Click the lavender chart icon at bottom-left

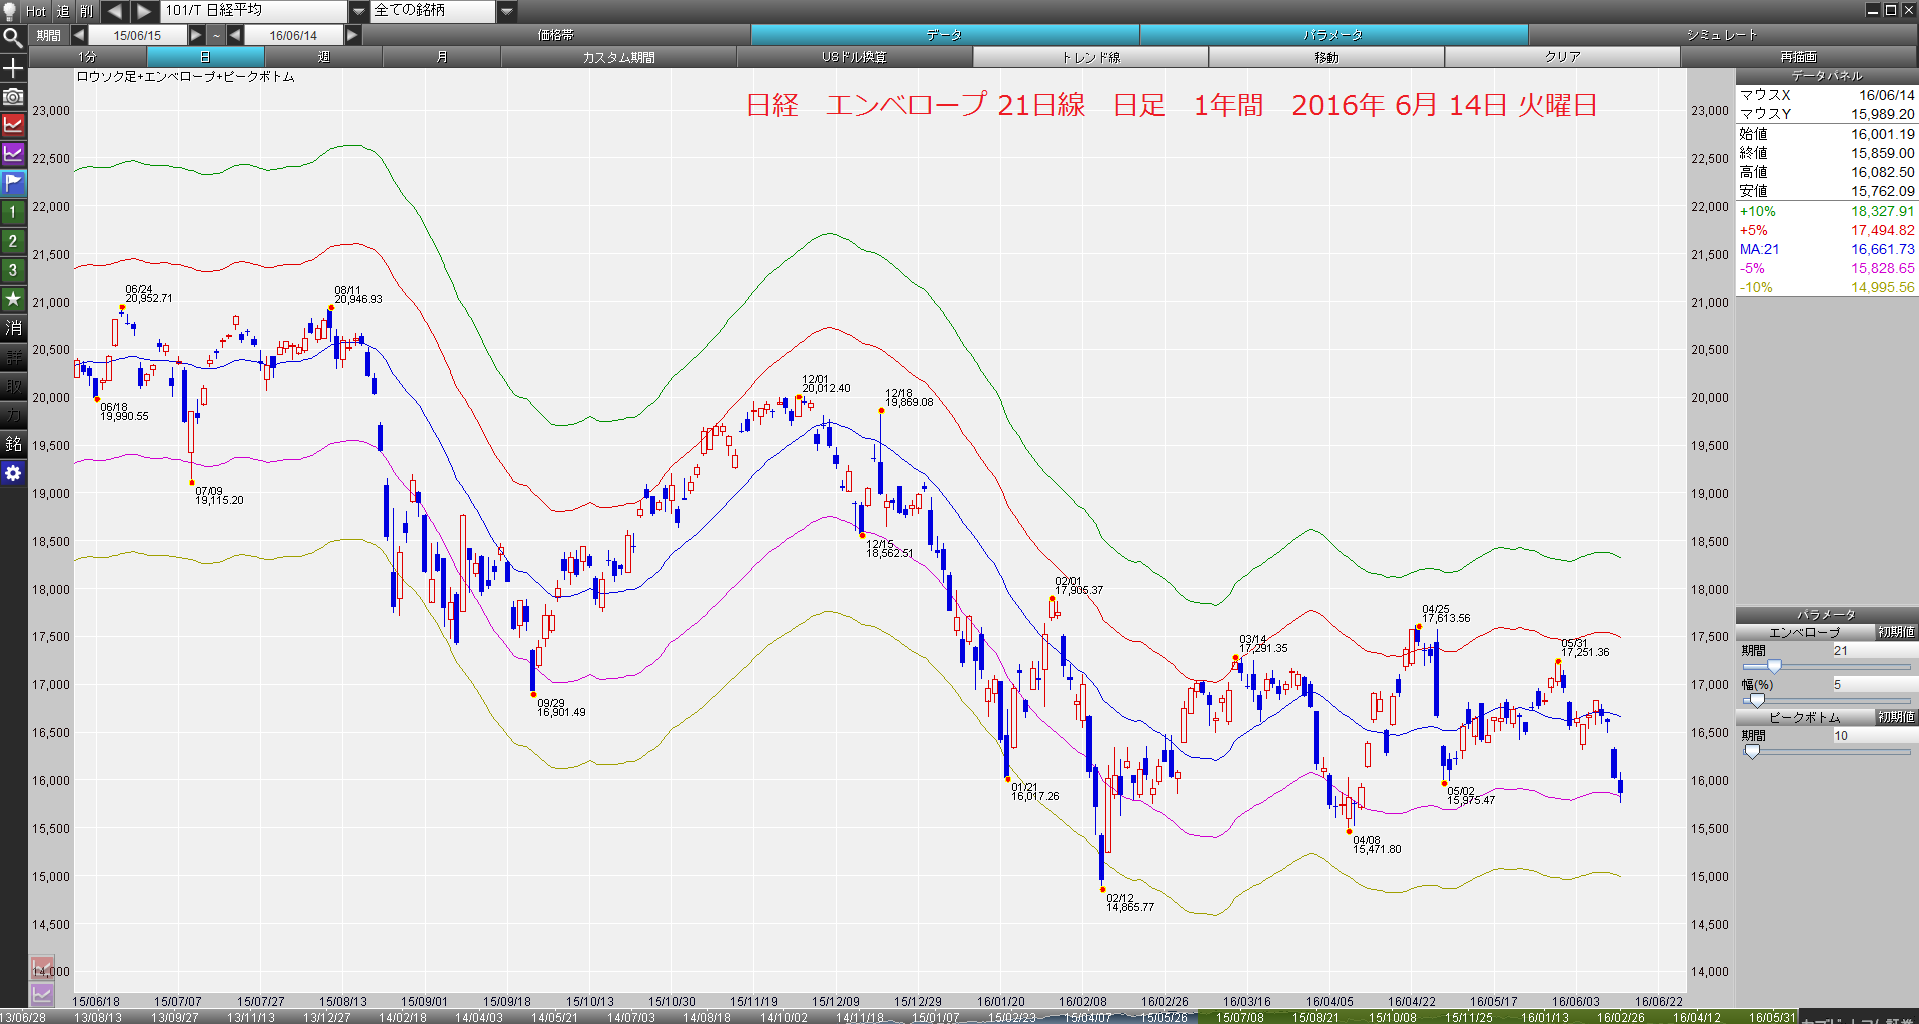tap(42, 994)
